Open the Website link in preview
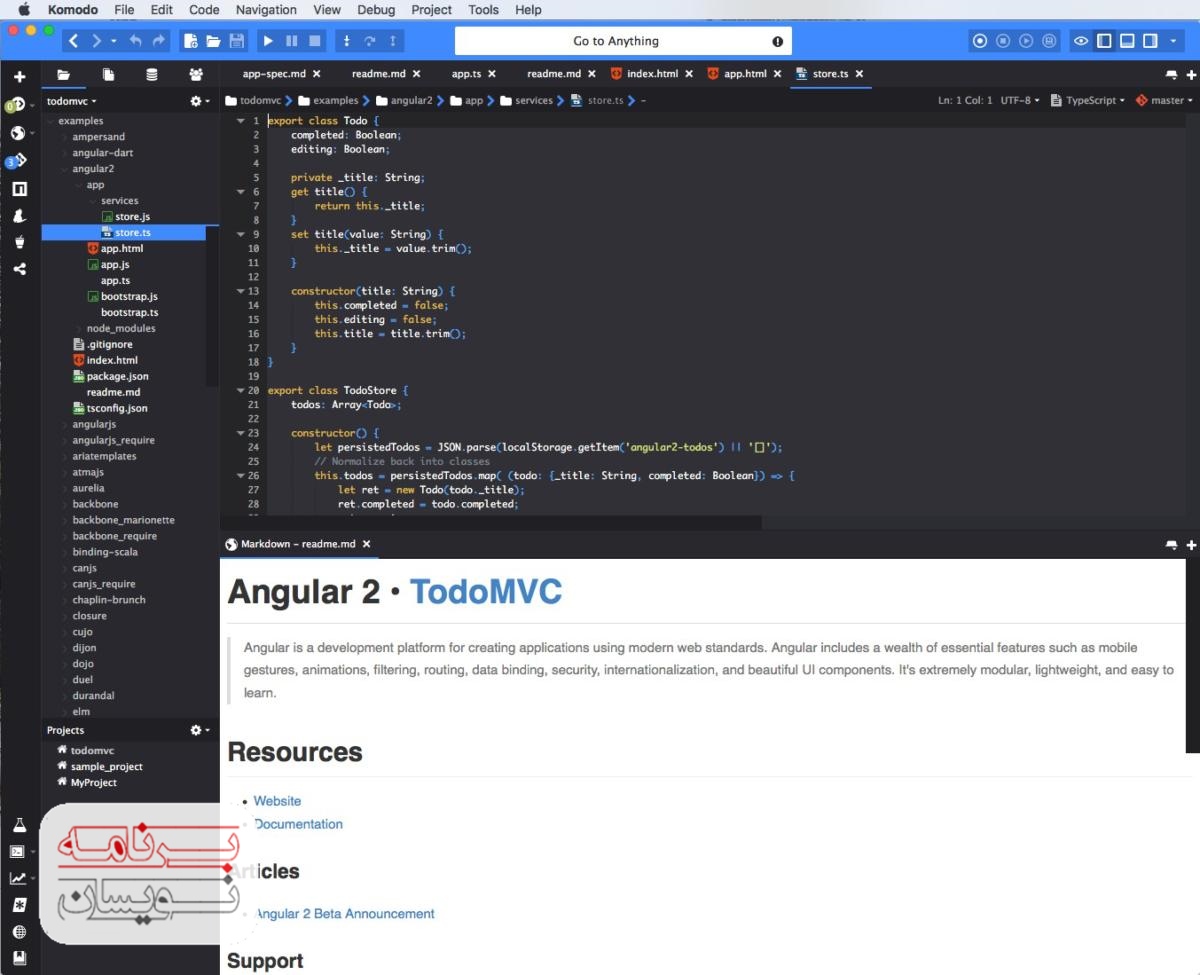This screenshot has width=1200, height=975. coord(277,801)
